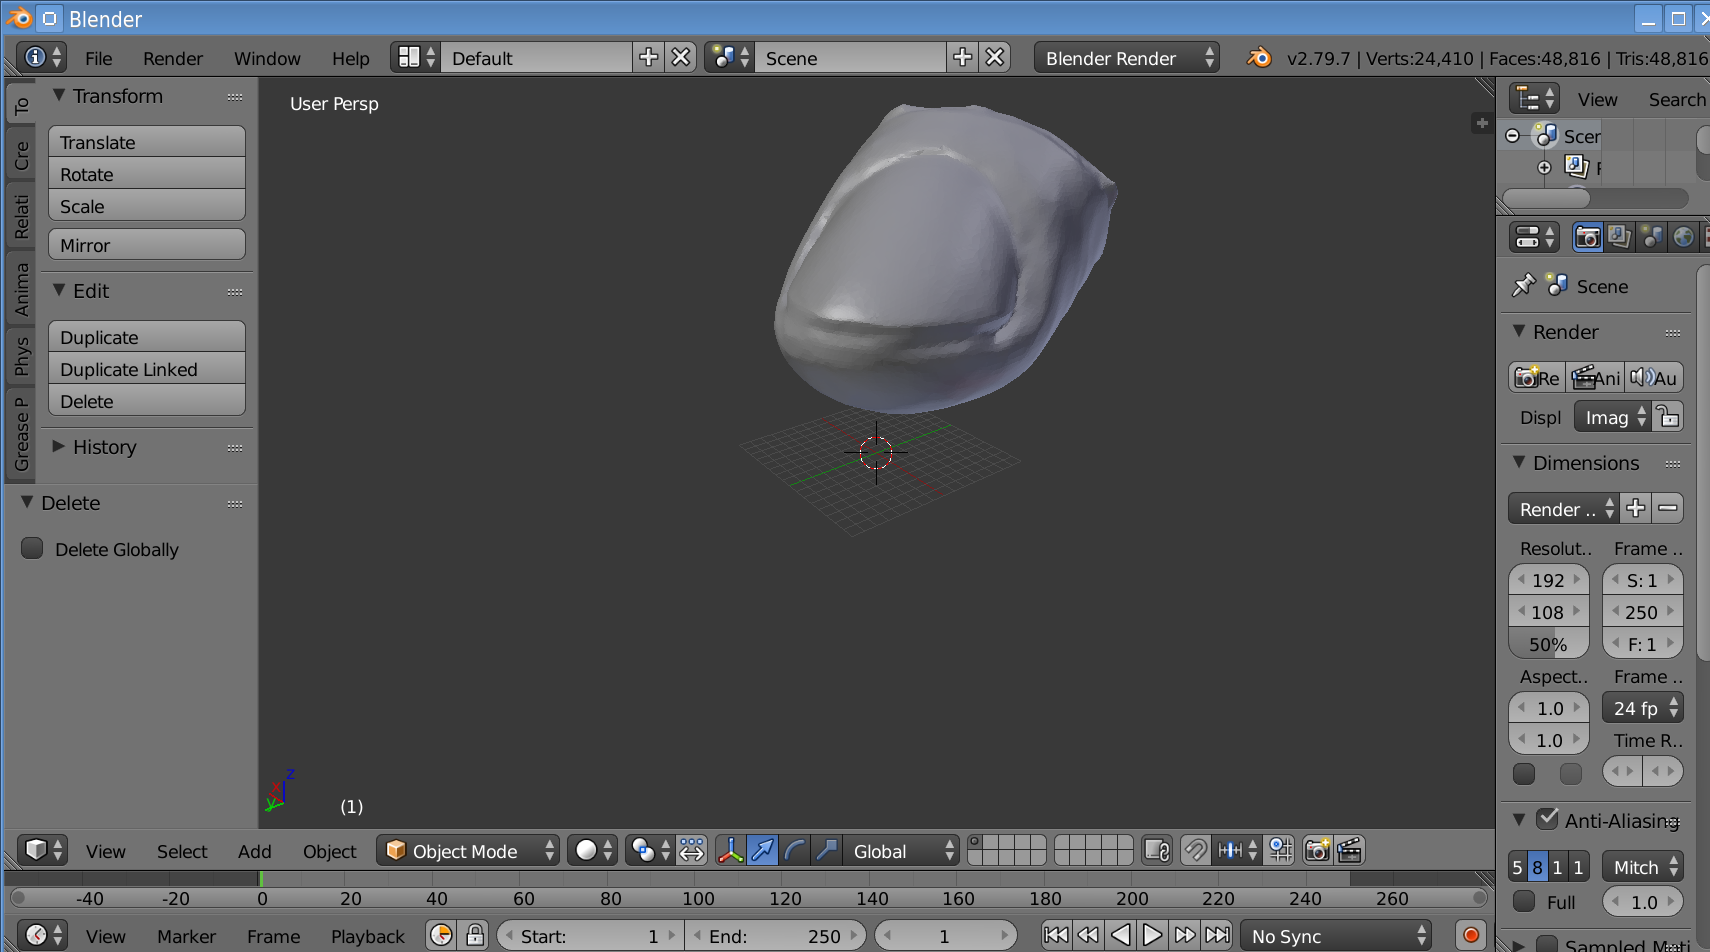Enable the Delete Globally checkbox
This screenshot has height=952, width=1710.
[33, 549]
